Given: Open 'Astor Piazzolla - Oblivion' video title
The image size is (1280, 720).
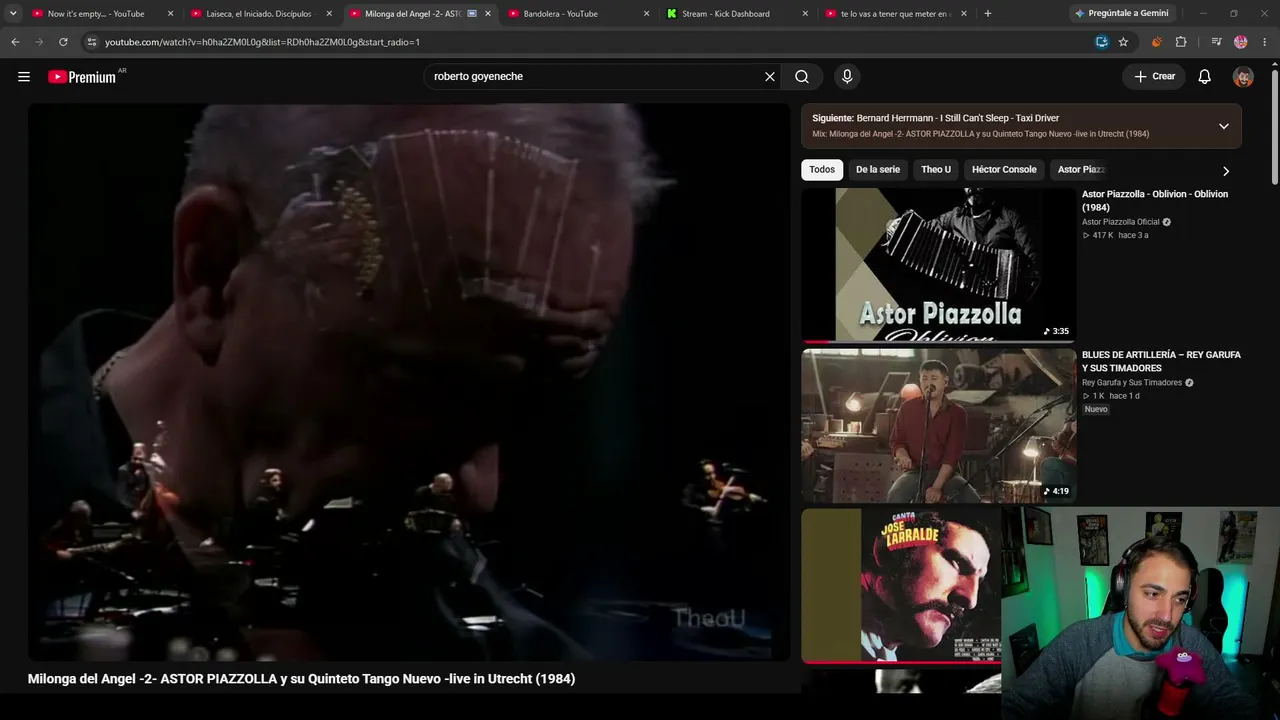Looking at the screenshot, I should coord(1155,201).
